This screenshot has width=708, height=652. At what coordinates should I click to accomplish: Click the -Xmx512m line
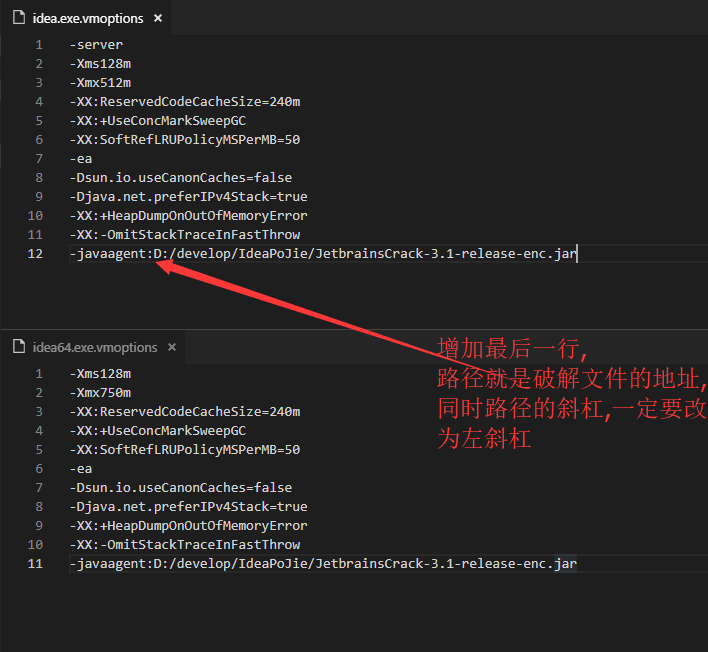click(100, 83)
